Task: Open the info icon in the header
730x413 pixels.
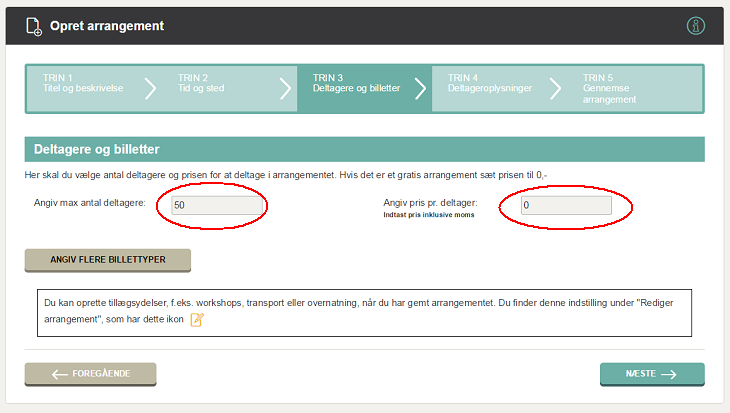Action: [696, 26]
